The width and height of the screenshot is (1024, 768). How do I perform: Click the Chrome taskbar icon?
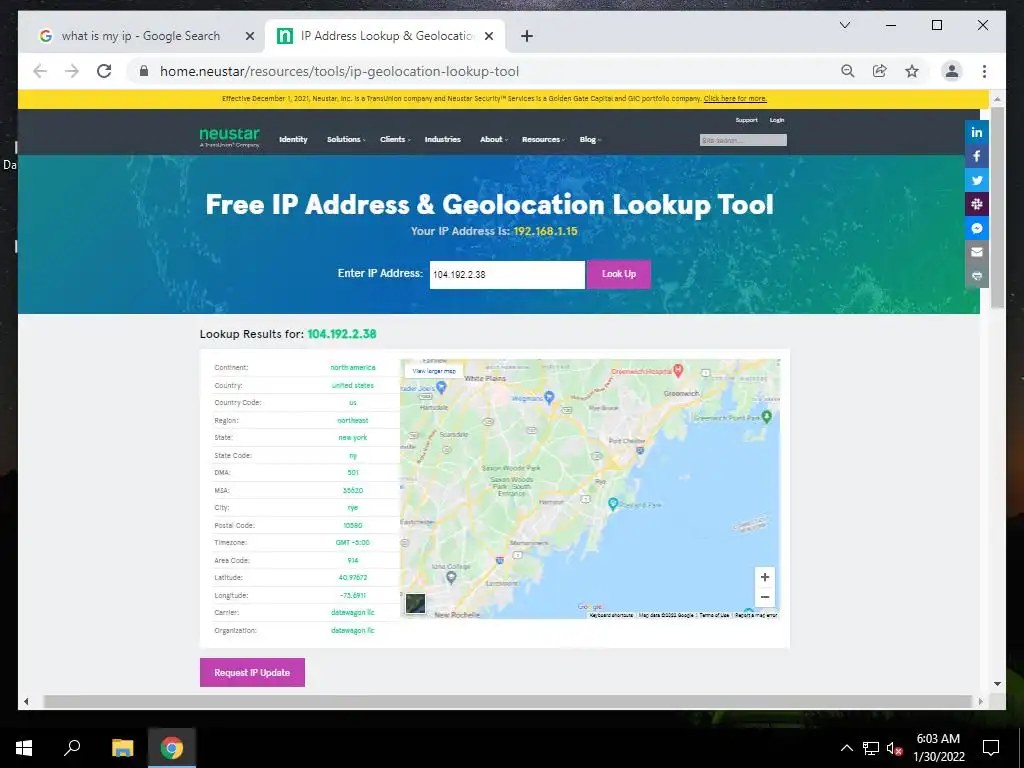172,748
